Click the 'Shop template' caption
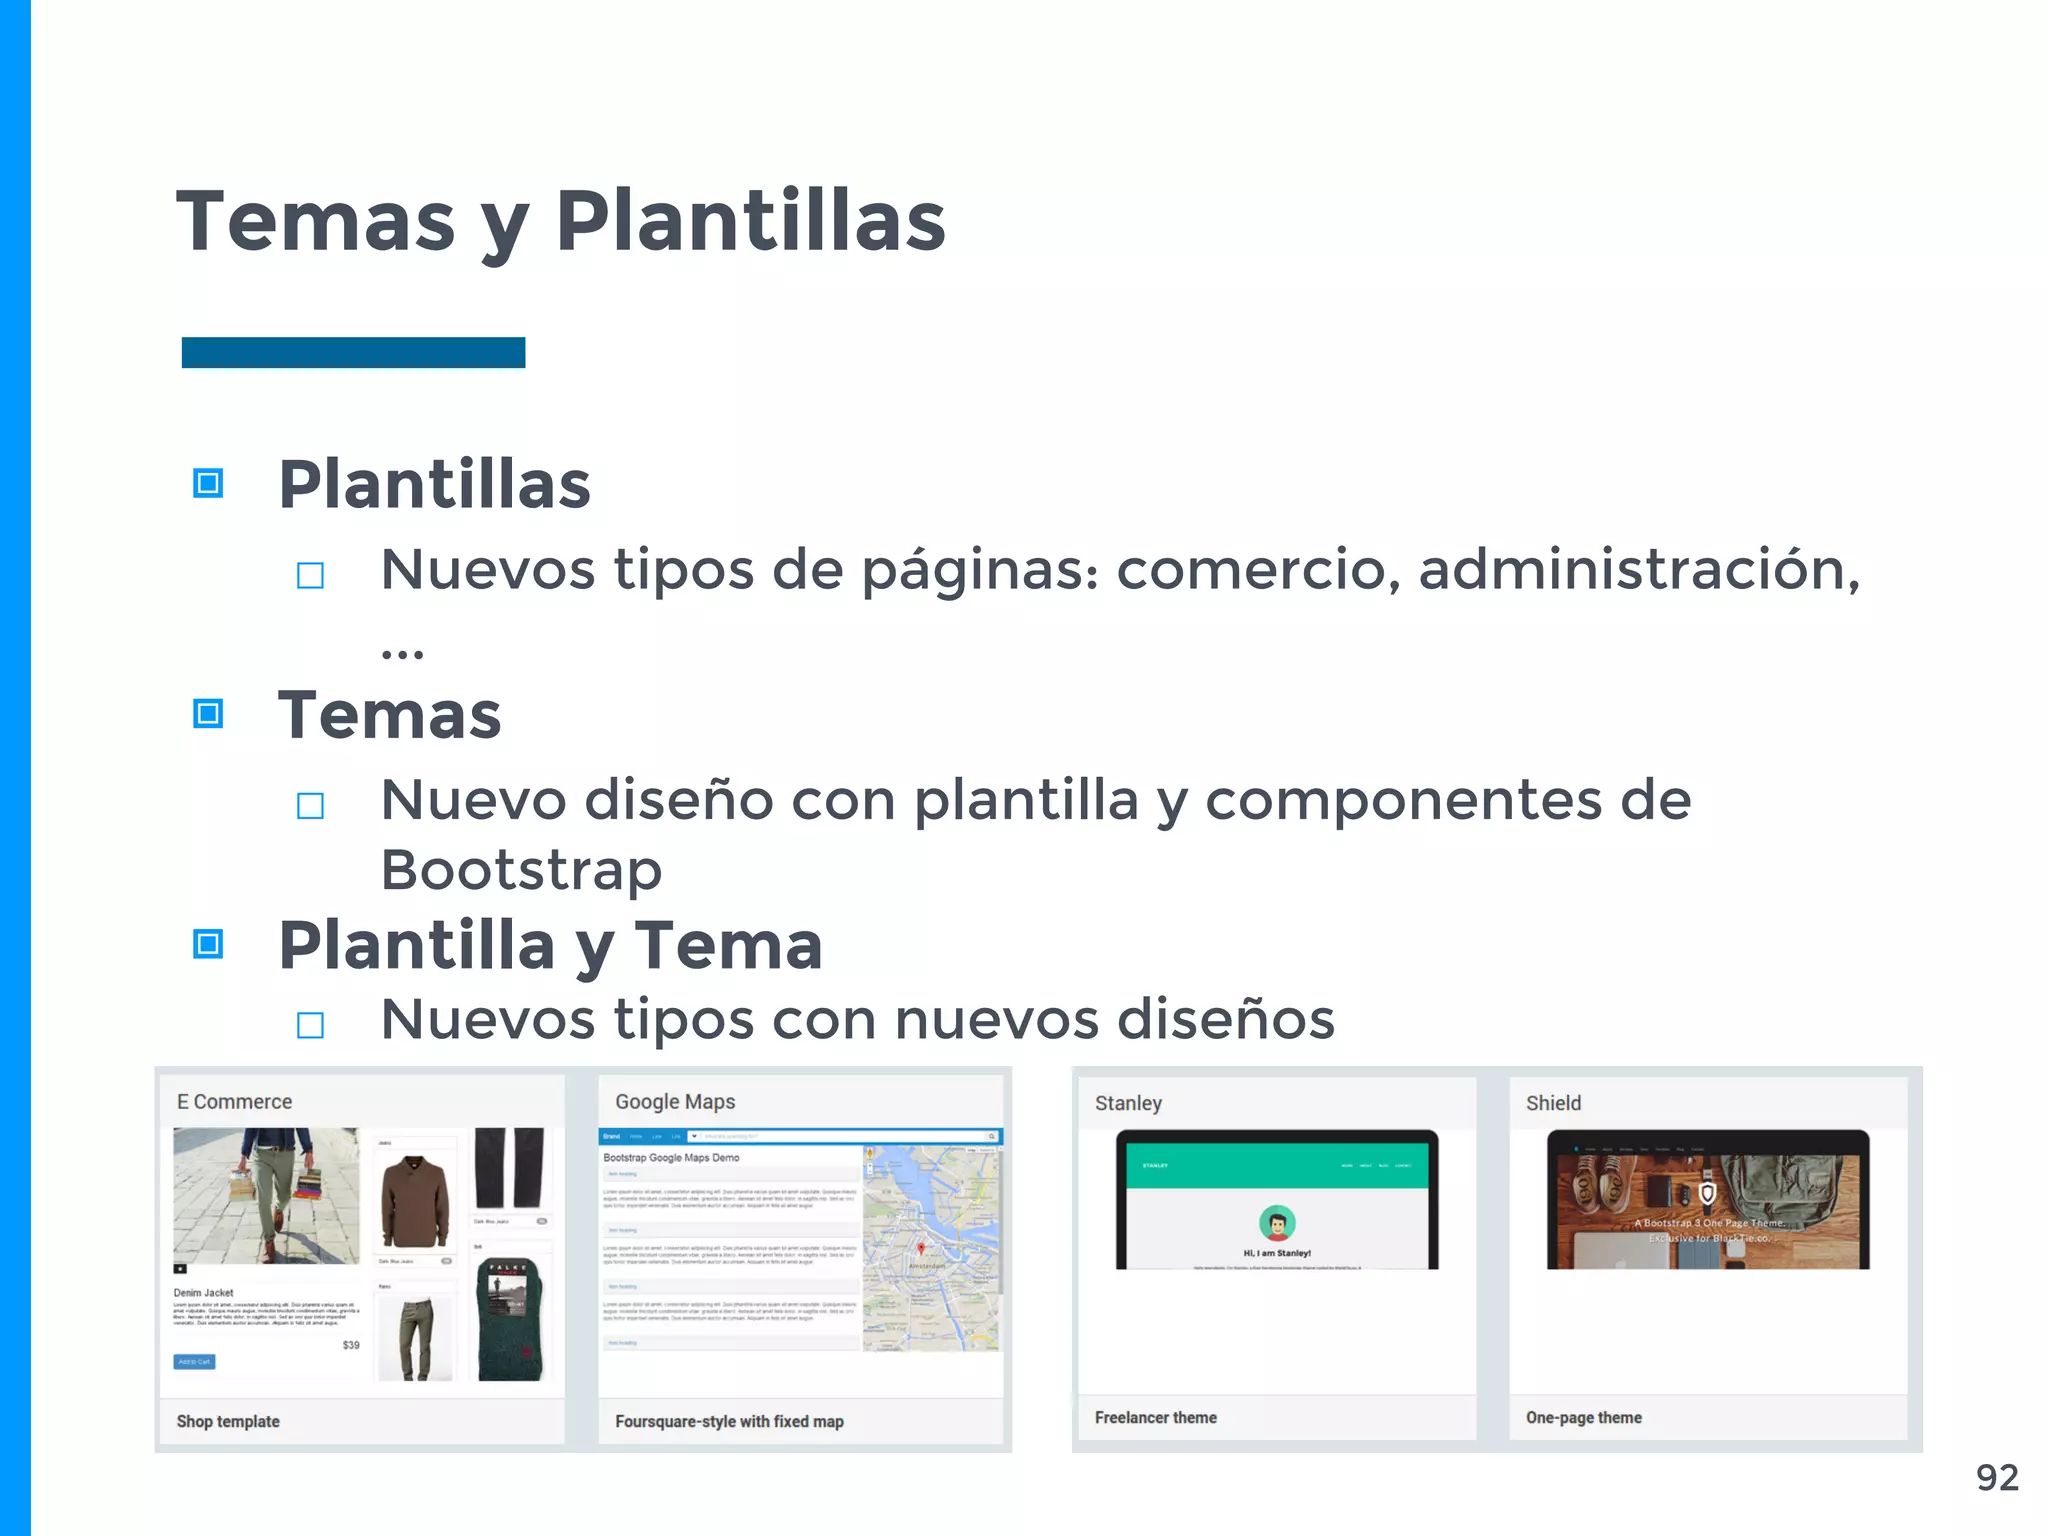The width and height of the screenshot is (2048, 1536). [228, 1421]
